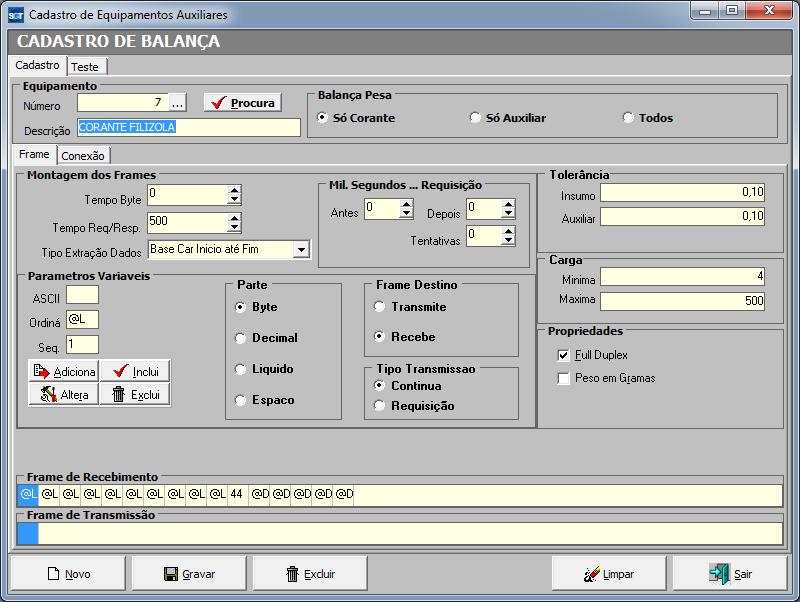This screenshot has height=602, width=800.
Task: Click the ellipsis button beside Número
Action: pos(177,103)
